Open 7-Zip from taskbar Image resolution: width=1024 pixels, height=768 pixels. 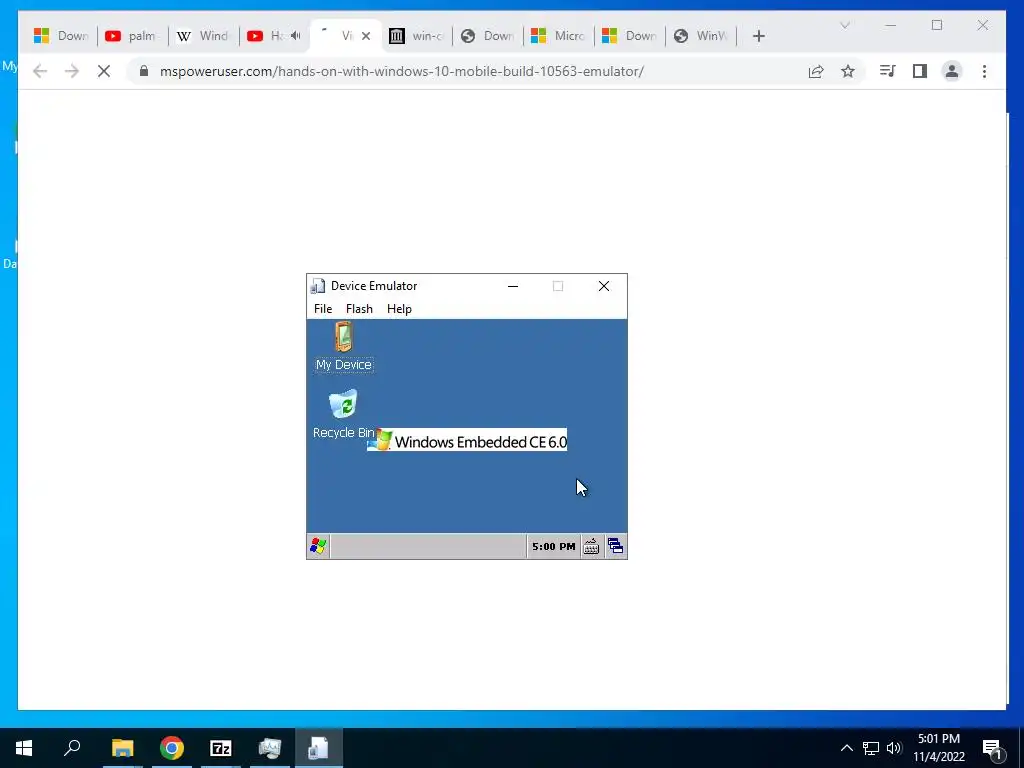tap(221, 748)
